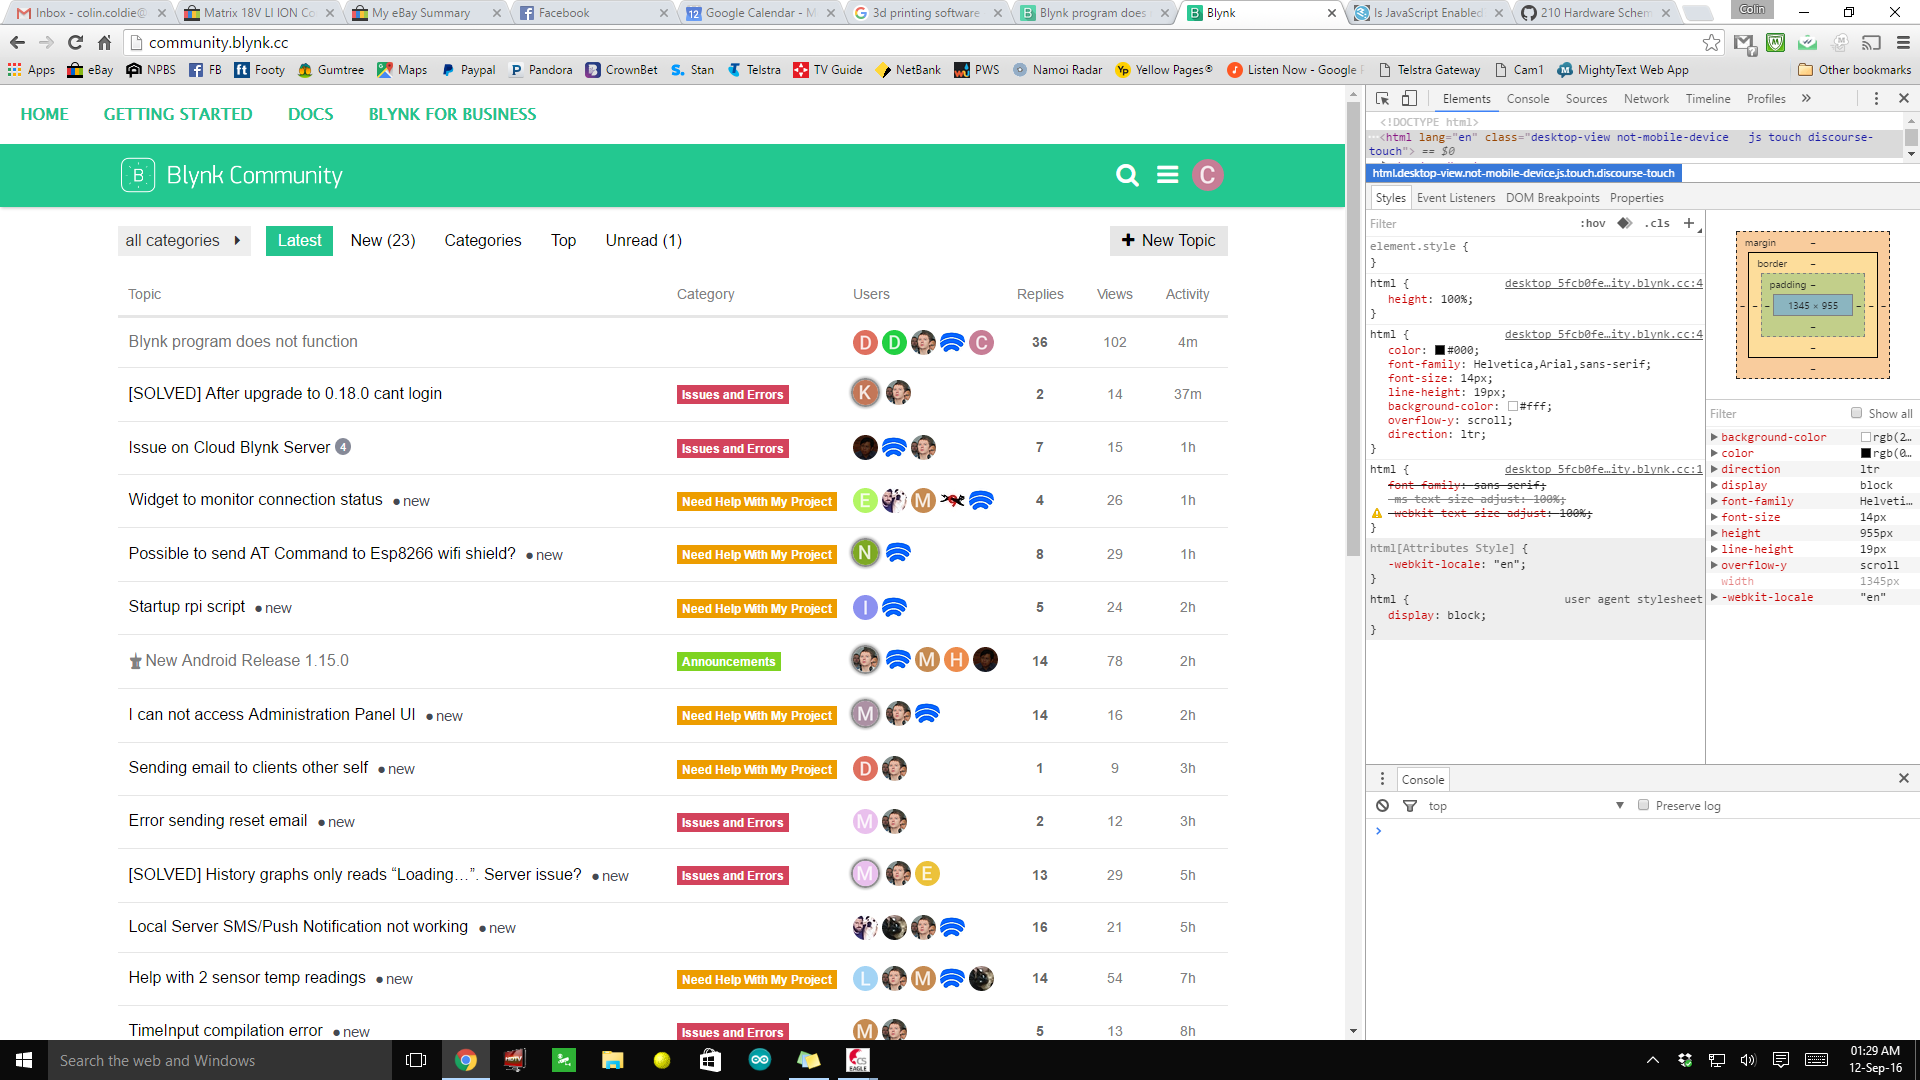Open the all categories dropdown

point(183,240)
